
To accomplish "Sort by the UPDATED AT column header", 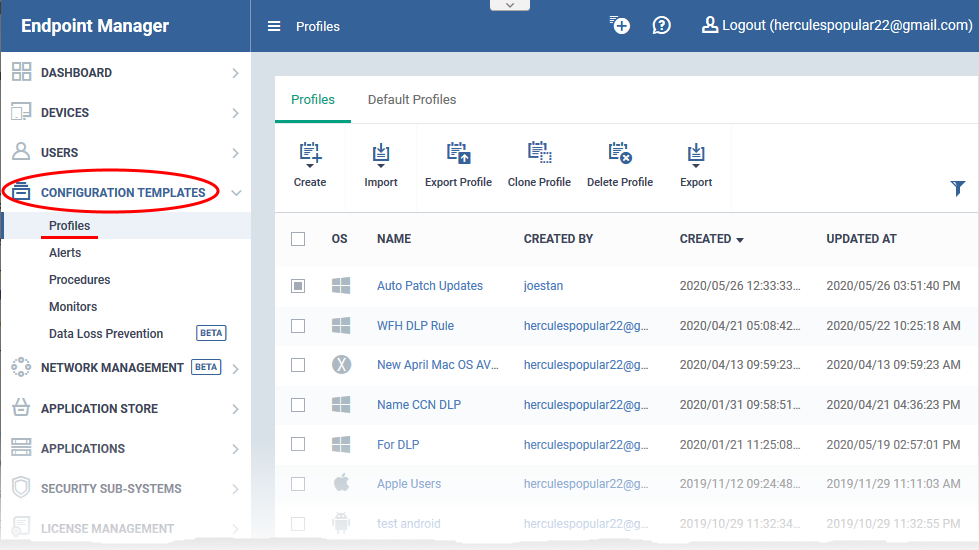I will [x=861, y=239].
